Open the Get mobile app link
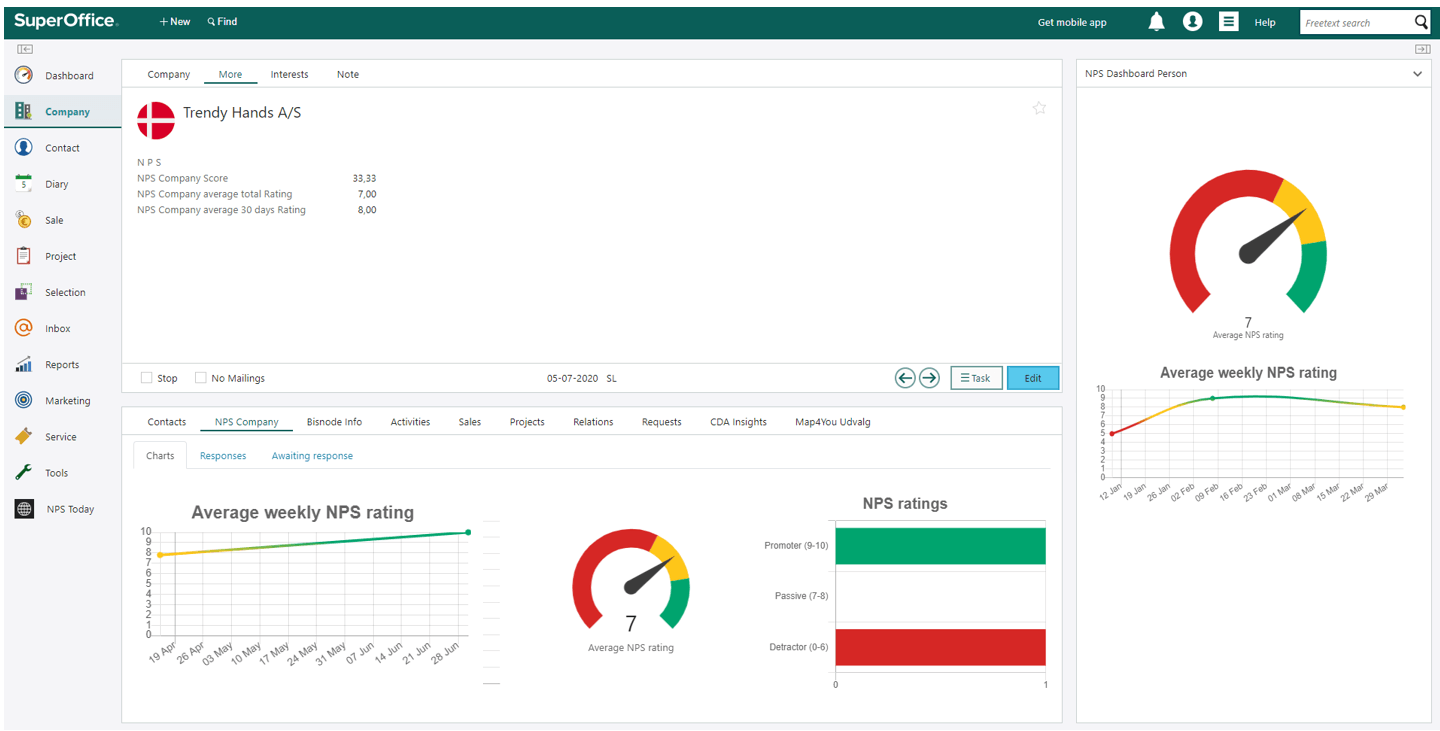This screenshot has height=731, width=1440. click(x=1072, y=23)
